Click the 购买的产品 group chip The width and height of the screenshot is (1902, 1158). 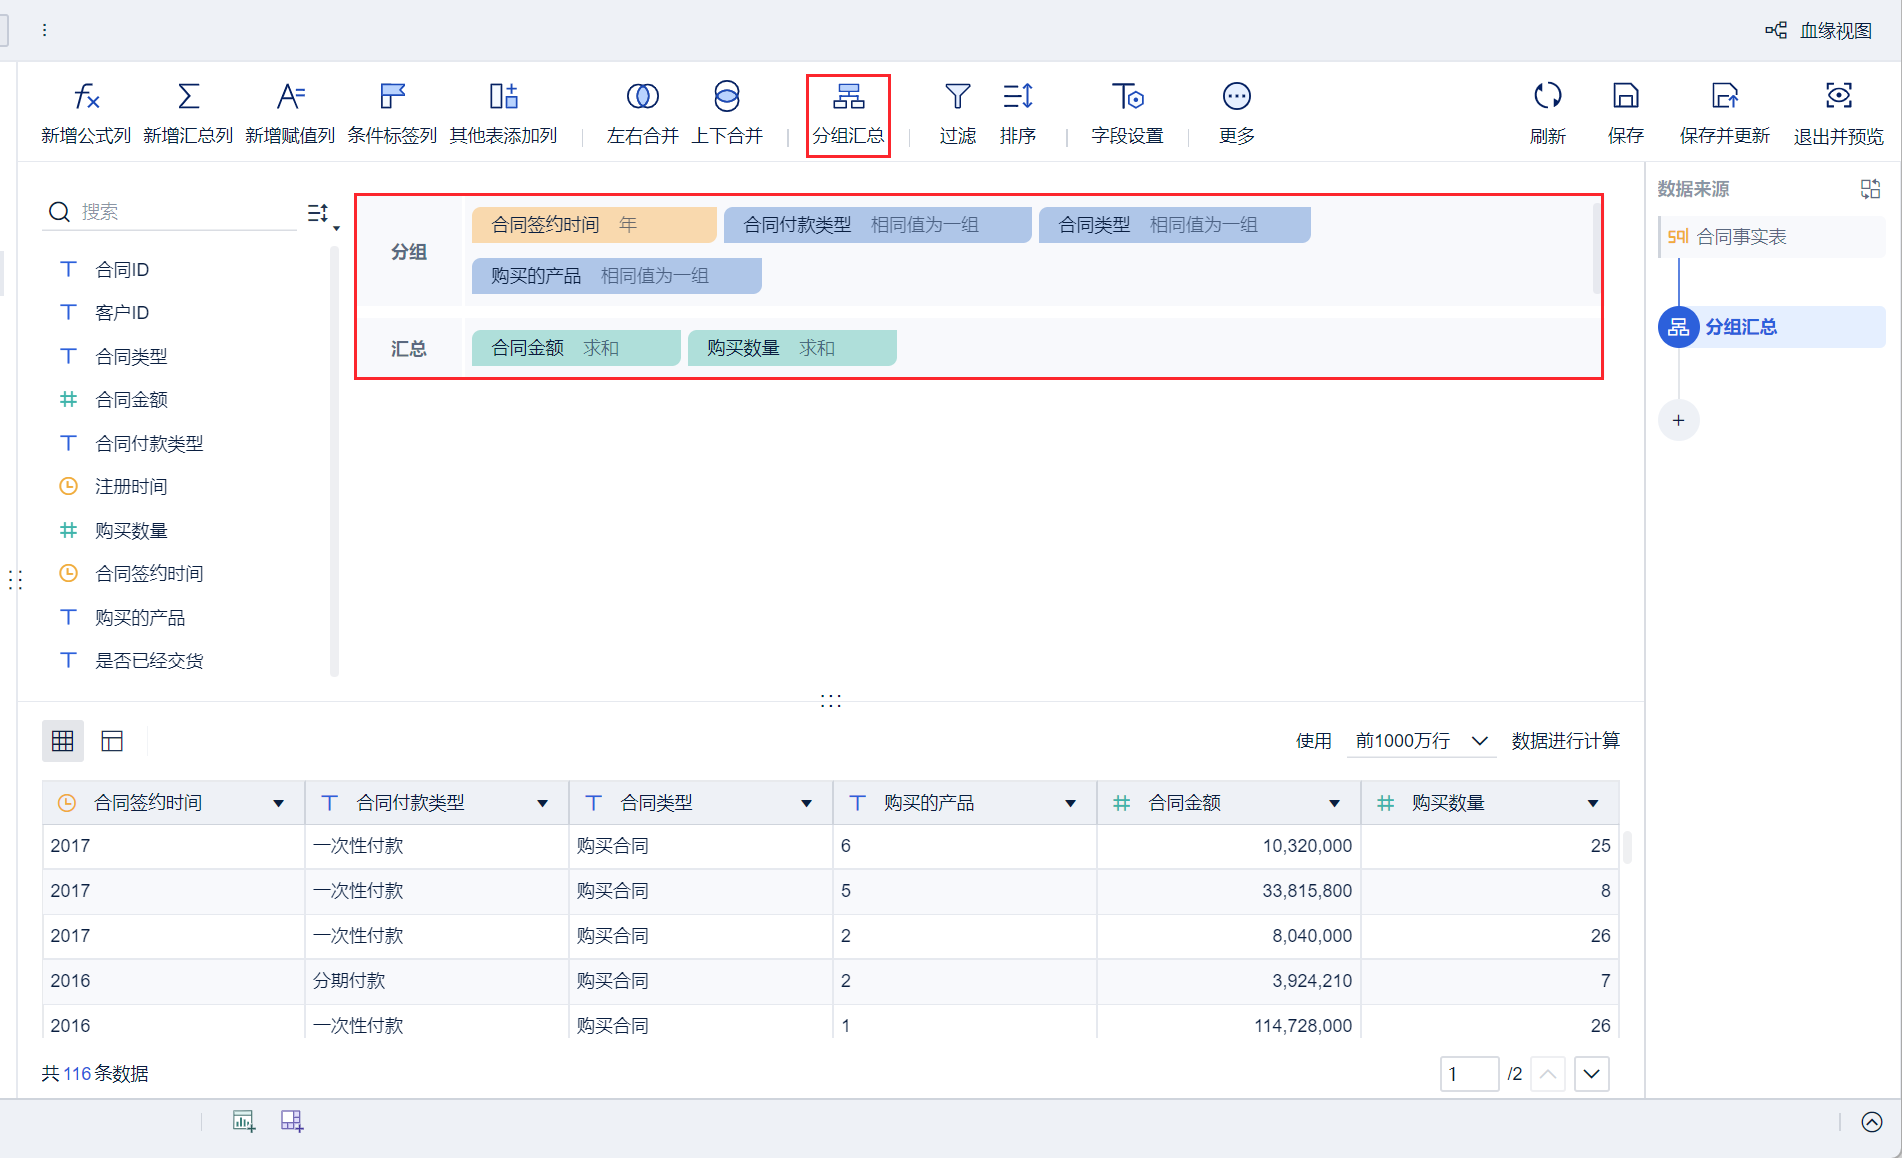coord(616,276)
